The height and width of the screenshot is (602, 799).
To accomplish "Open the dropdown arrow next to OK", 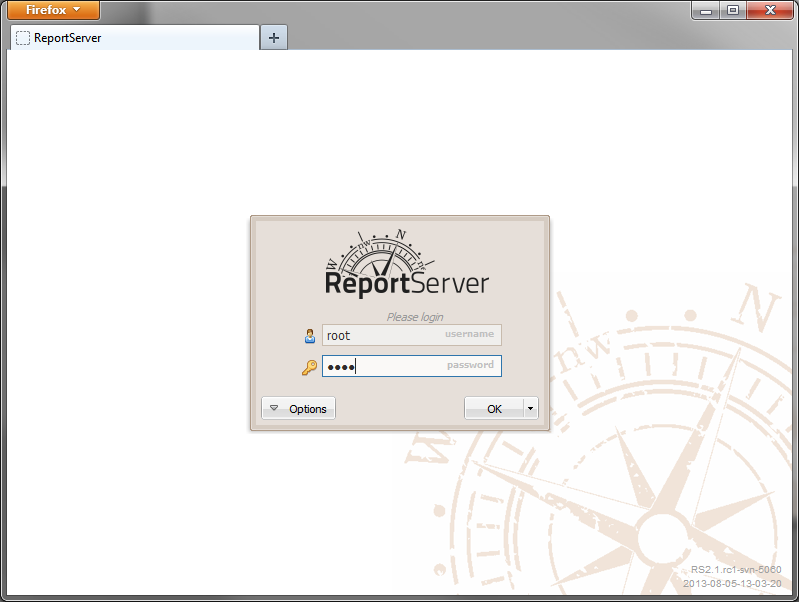I will (x=531, y=408).
